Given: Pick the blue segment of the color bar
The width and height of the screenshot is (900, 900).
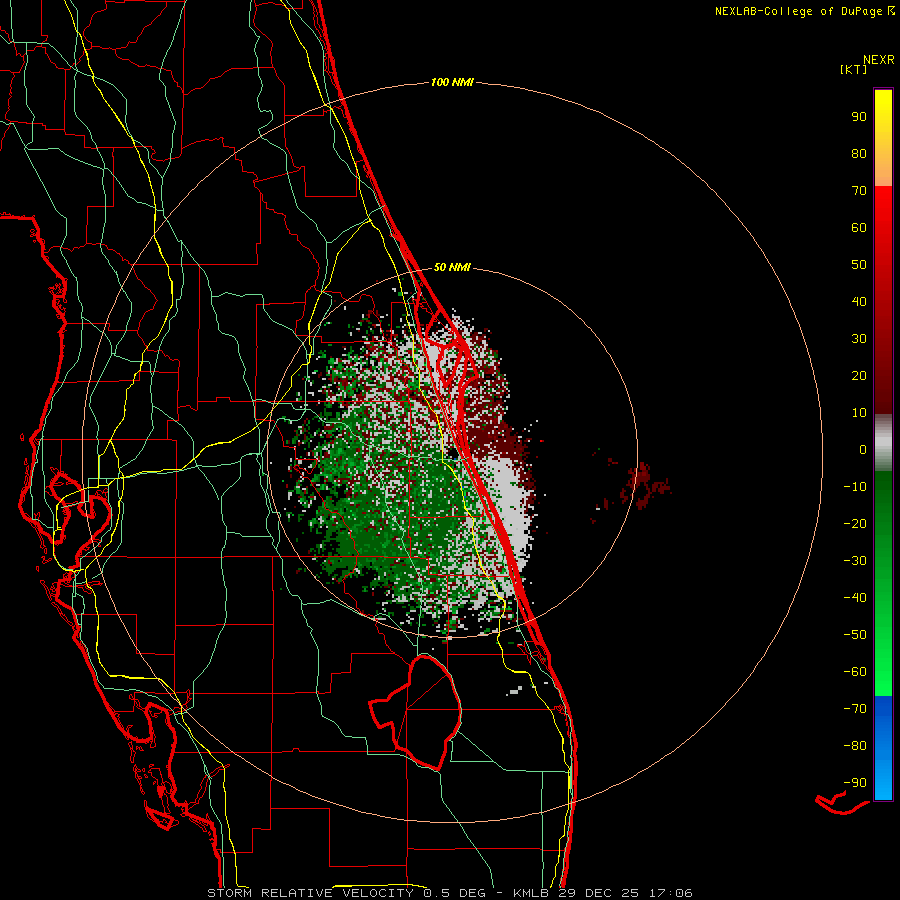Looking at the screenshot, I should click(x=883, y=748).
